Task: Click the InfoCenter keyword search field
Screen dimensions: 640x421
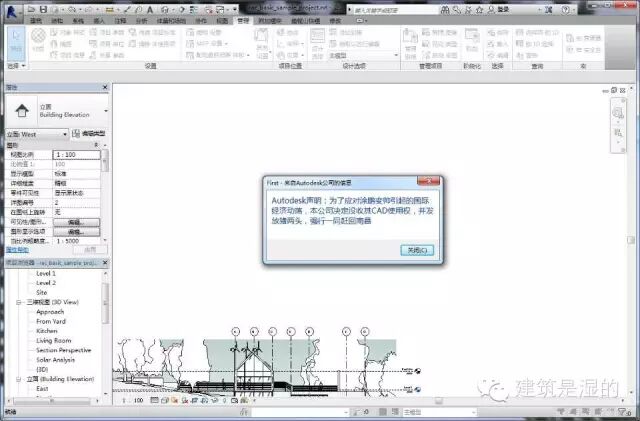Action: (395, 9)
